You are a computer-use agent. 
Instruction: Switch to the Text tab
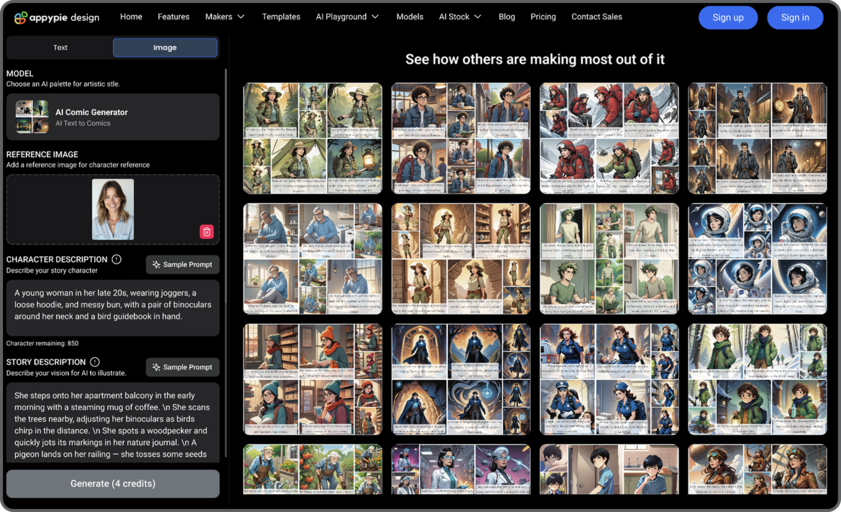[60, 47]
